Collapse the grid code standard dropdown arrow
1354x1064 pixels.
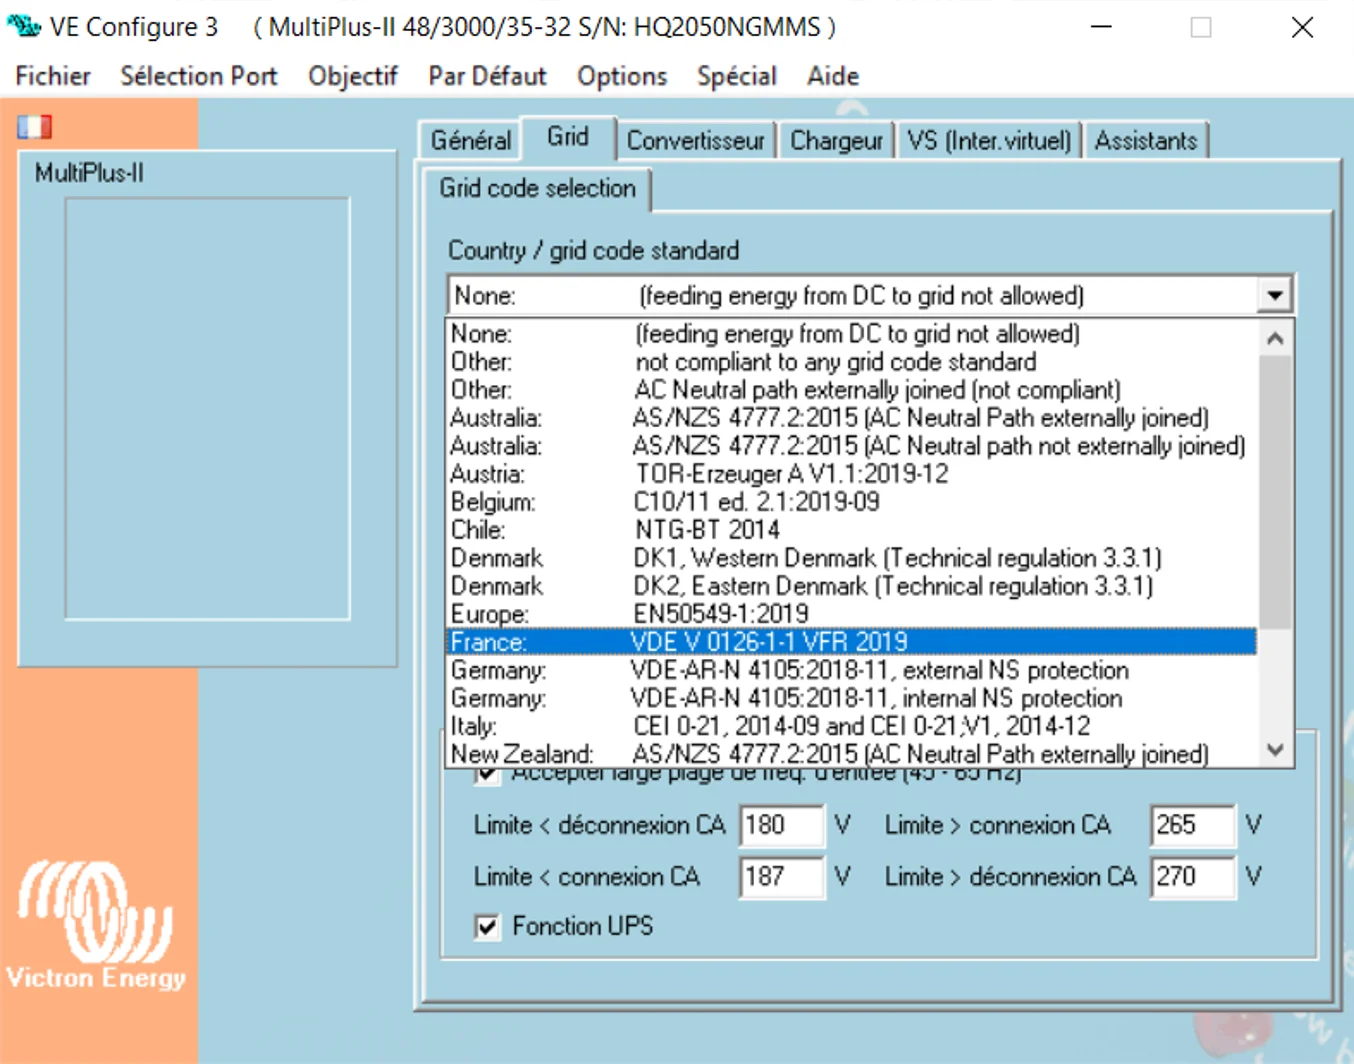pos(1274,296)
